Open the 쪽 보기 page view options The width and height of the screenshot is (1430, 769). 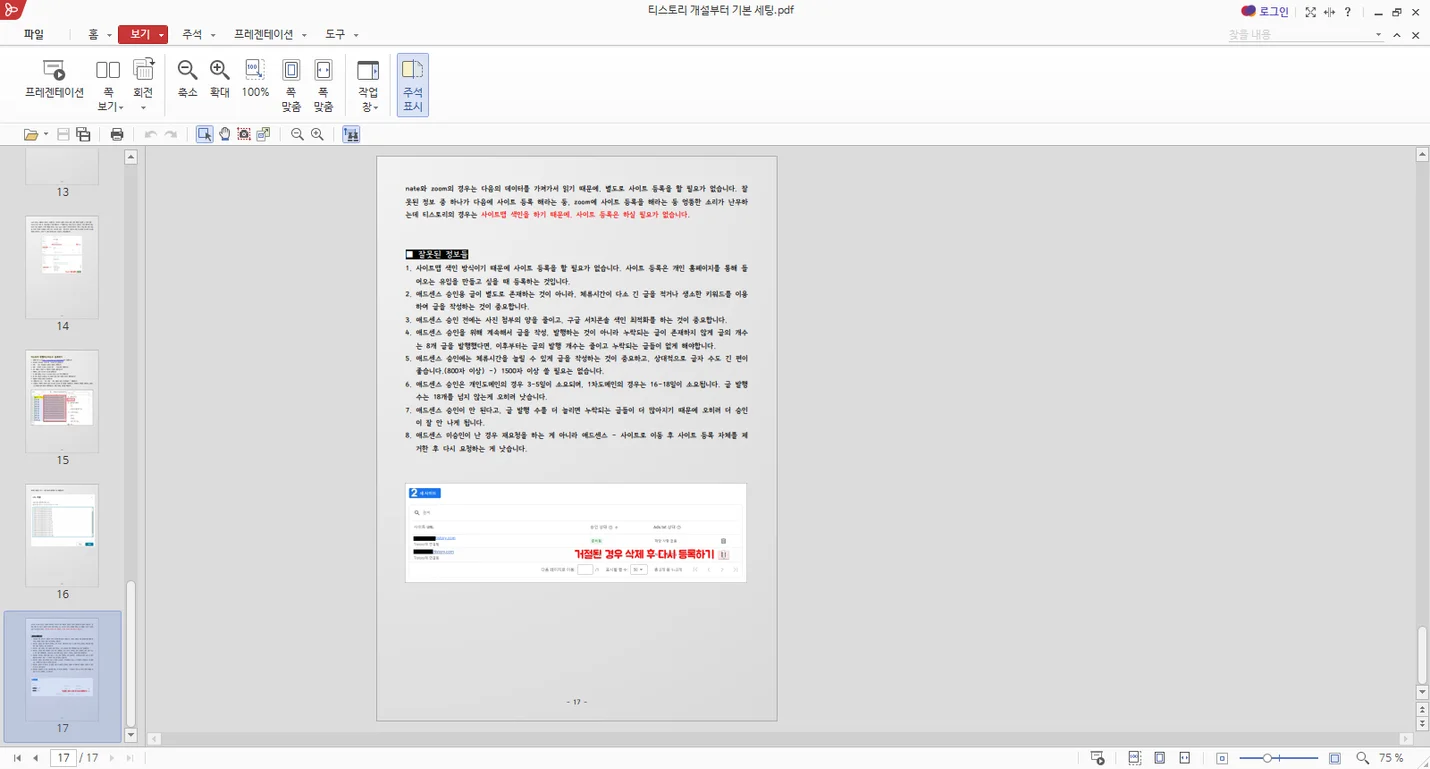click(108, 85)
